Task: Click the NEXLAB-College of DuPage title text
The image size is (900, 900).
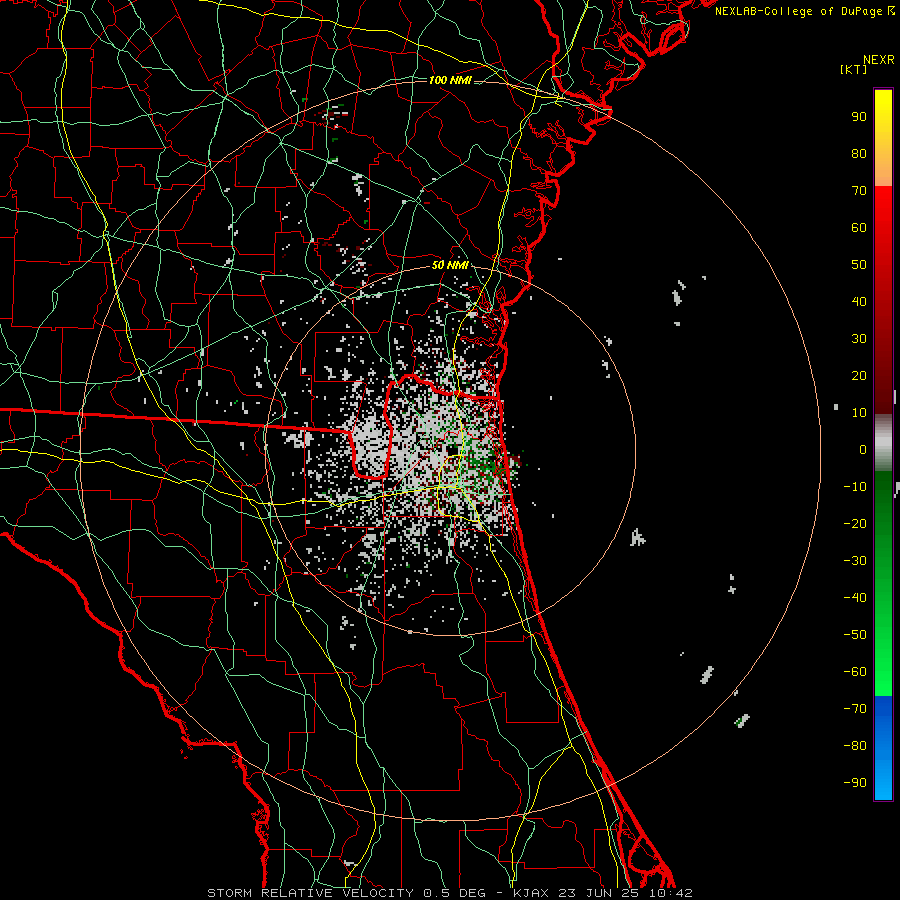Action: tap(801, 11)
